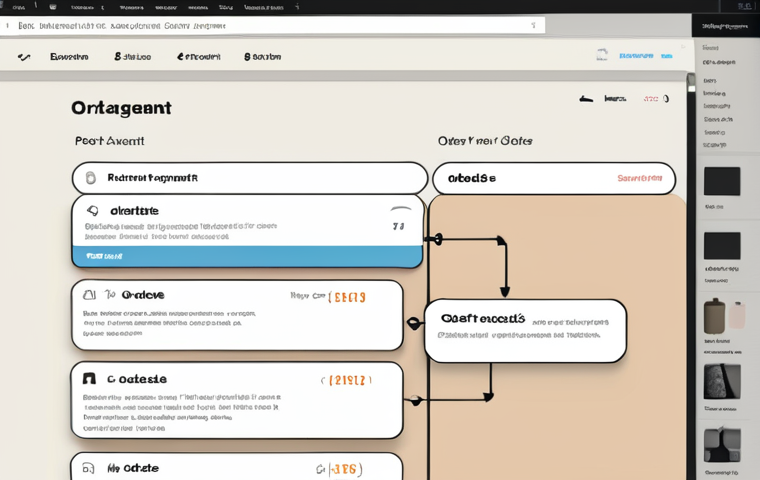Select the otedSs pill field
This screenshot has height=480, width=760.
click(x=554, y=178)
